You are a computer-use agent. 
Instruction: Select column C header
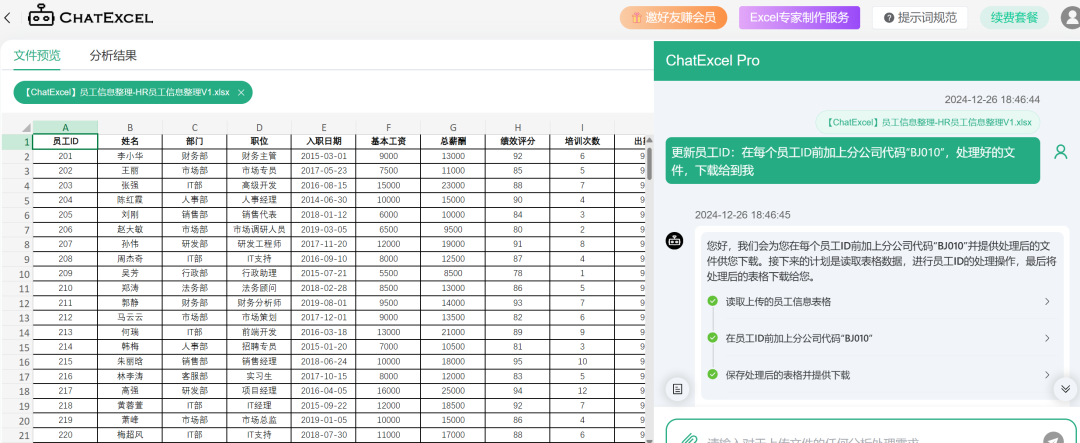tap(194, 127)
